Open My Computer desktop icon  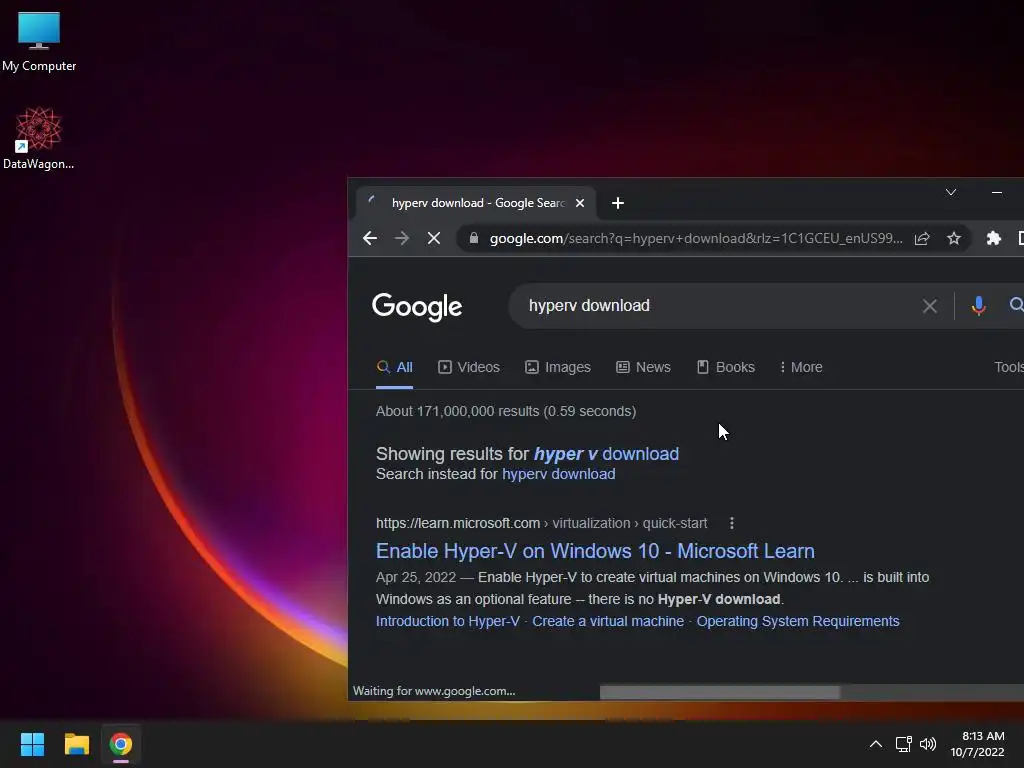click(x=39, y=41)
